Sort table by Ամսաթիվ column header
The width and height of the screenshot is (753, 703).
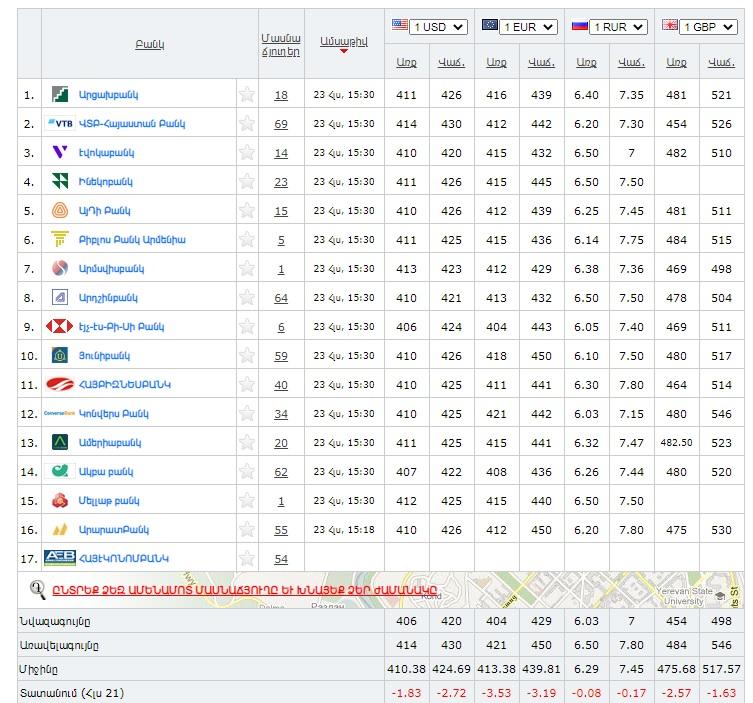pos(344,41)
